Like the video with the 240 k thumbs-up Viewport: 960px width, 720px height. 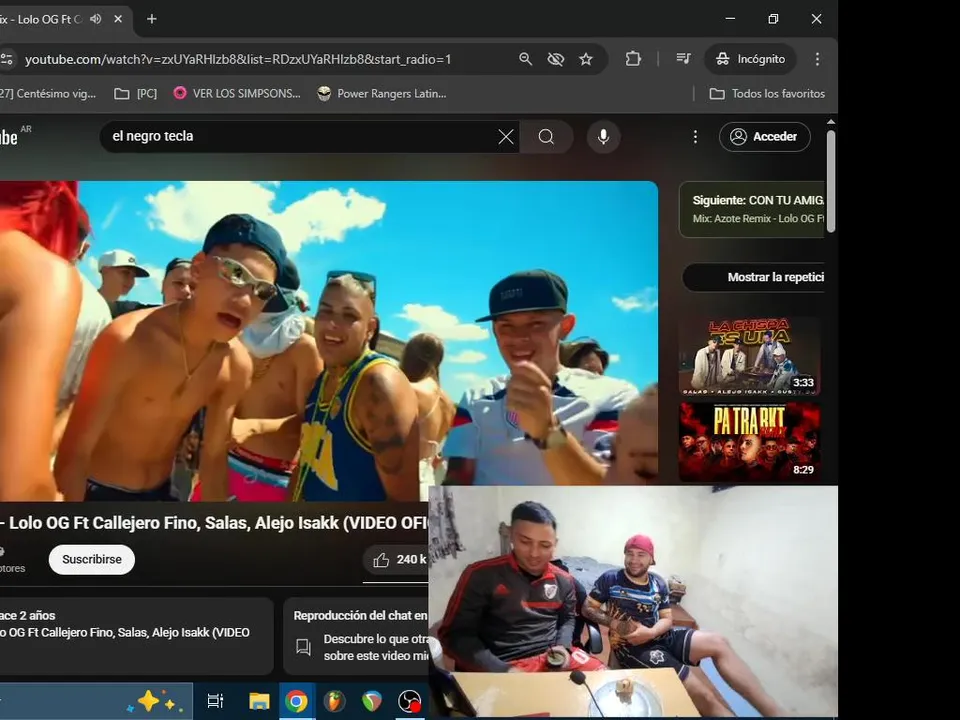point(396,560)
